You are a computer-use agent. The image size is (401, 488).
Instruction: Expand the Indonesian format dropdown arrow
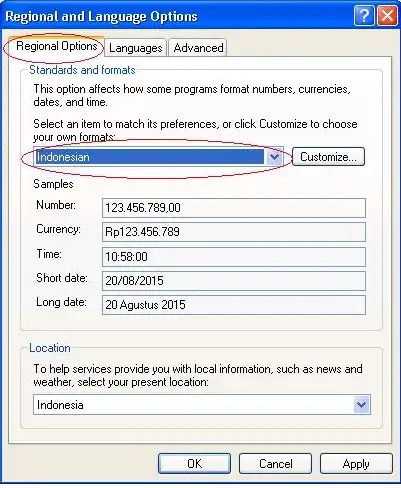click(275, 157)
